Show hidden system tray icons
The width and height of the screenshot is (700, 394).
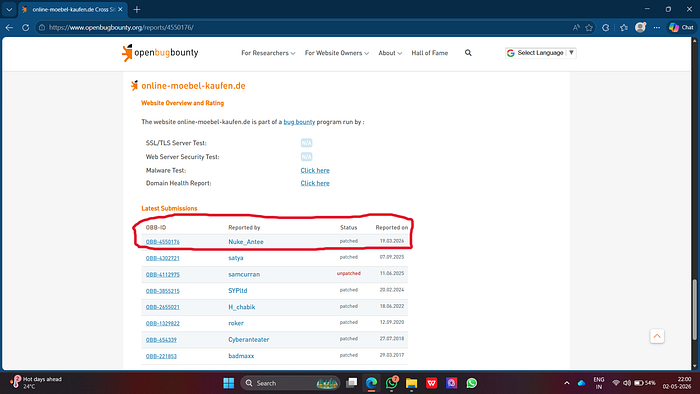(x=567, y=383)
